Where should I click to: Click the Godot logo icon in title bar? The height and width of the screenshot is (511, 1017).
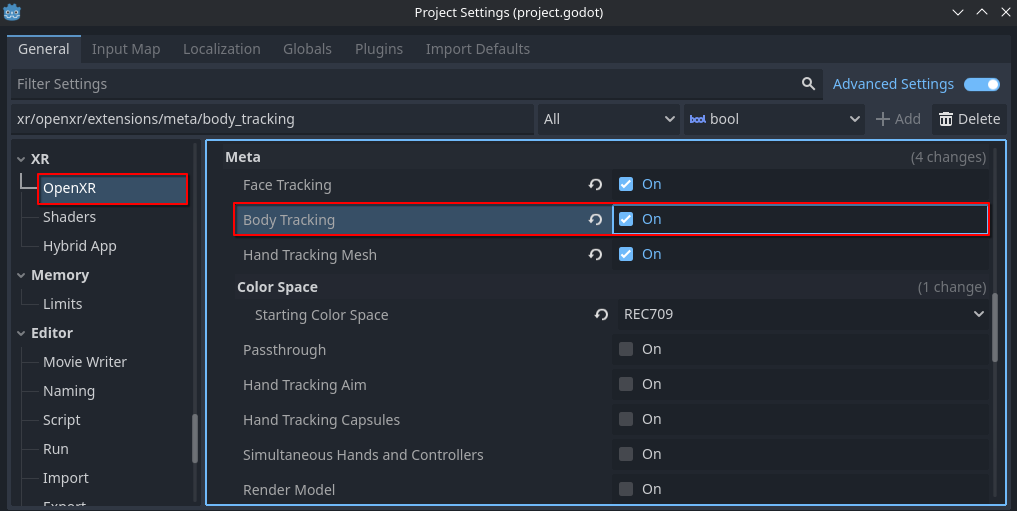(12, 12)
